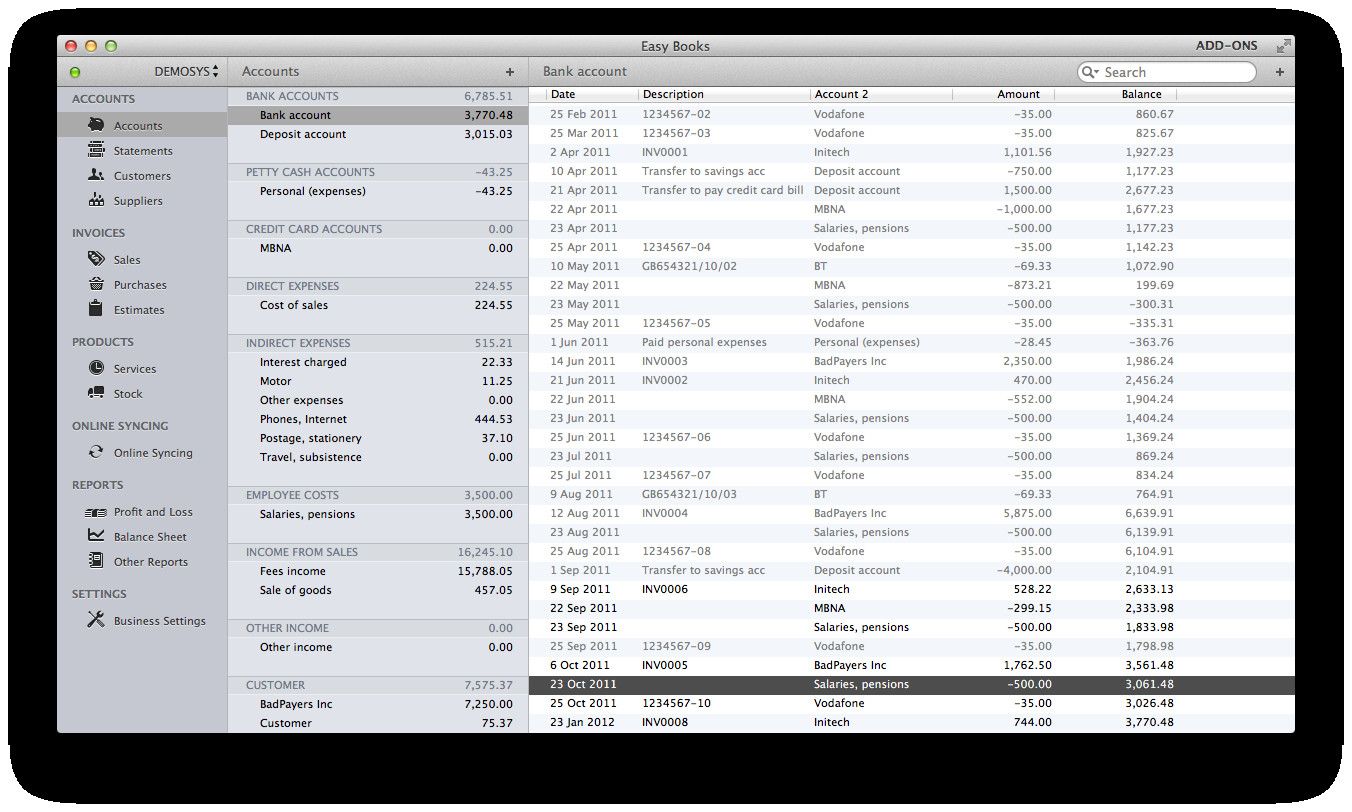
Task: Select GB654321/10/02 BT transaction
Action: [912, 266]
